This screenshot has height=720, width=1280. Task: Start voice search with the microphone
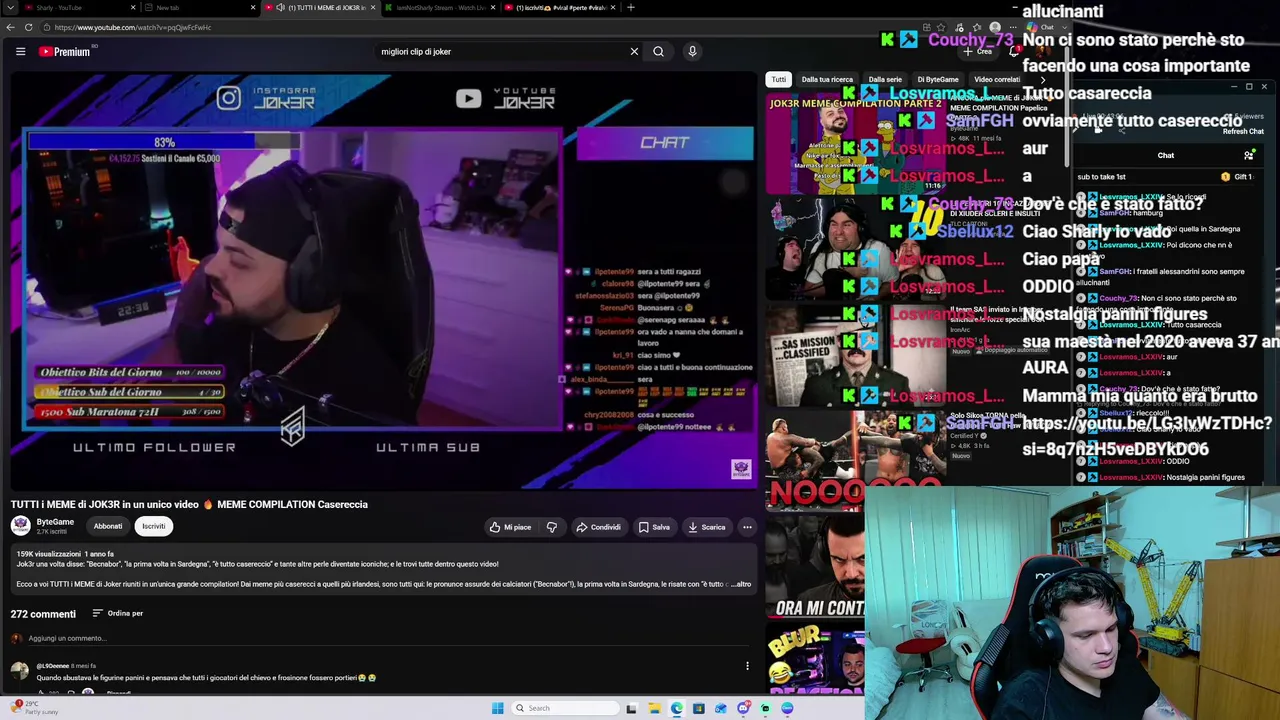pos(692,51)
